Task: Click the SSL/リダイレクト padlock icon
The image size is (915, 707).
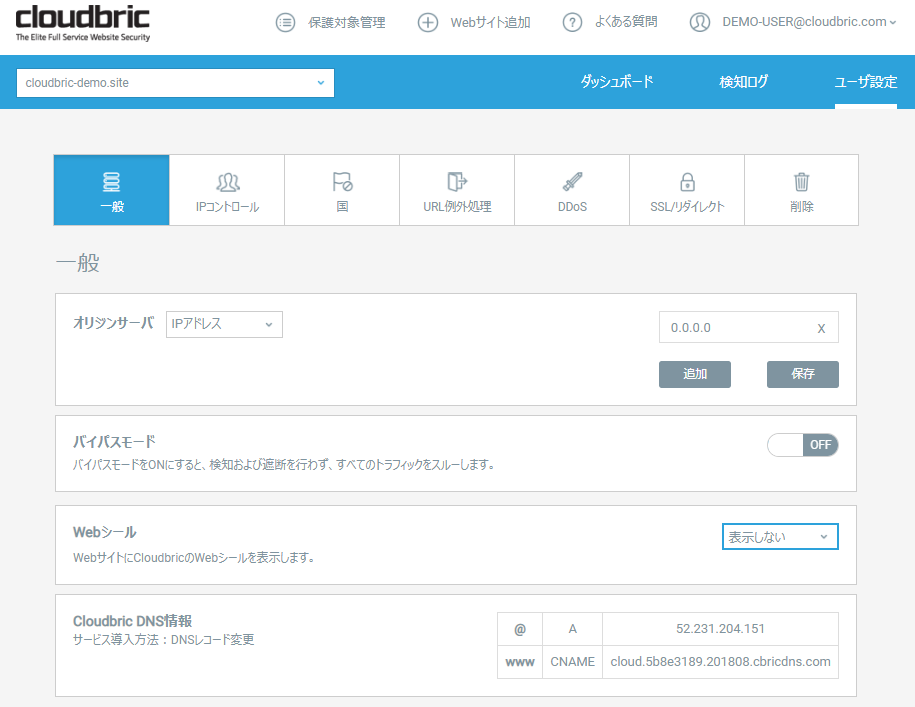Action: tap(687, 182)
